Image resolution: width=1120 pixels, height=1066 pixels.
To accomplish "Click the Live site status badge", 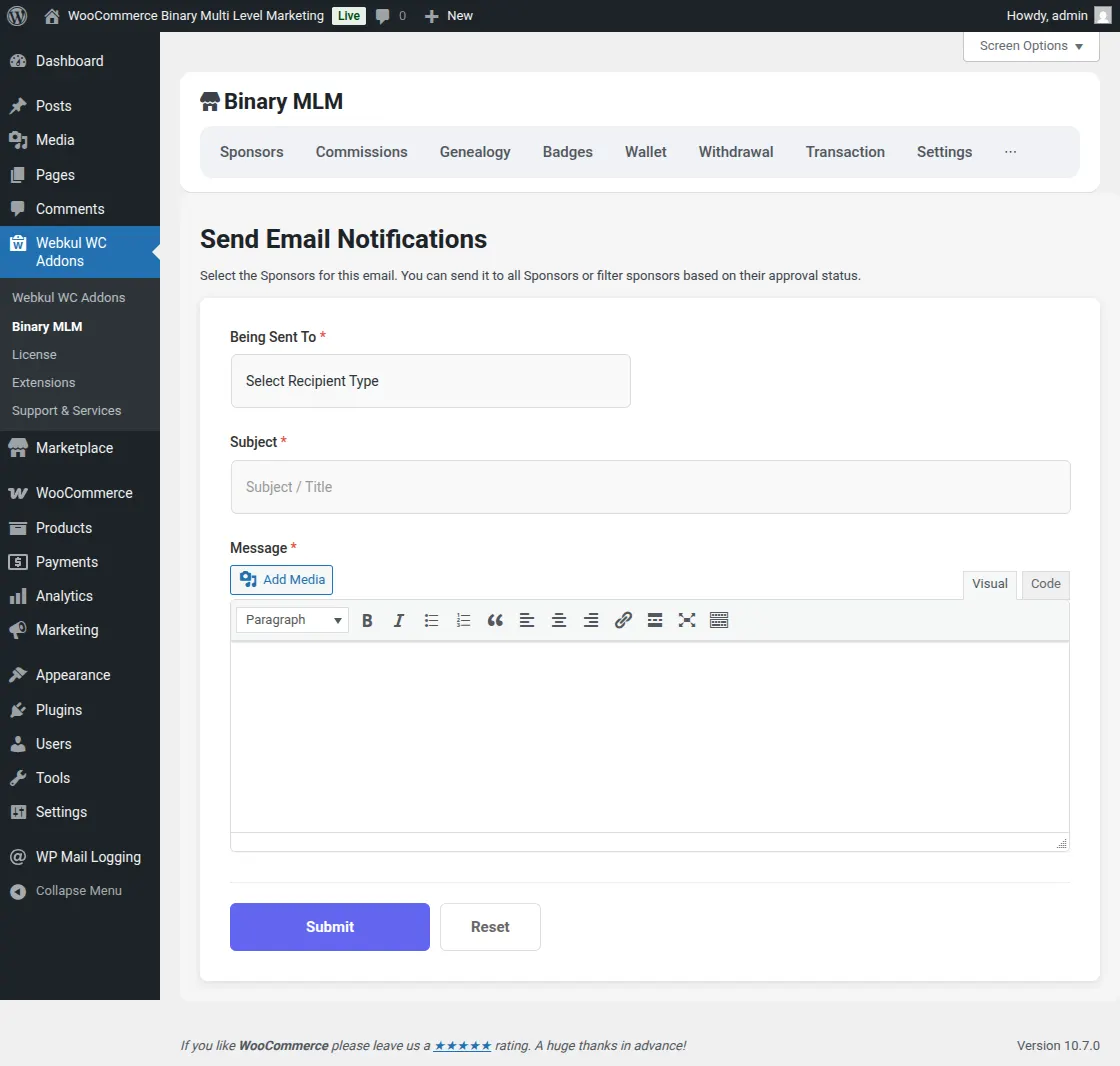I will (349, 16).
